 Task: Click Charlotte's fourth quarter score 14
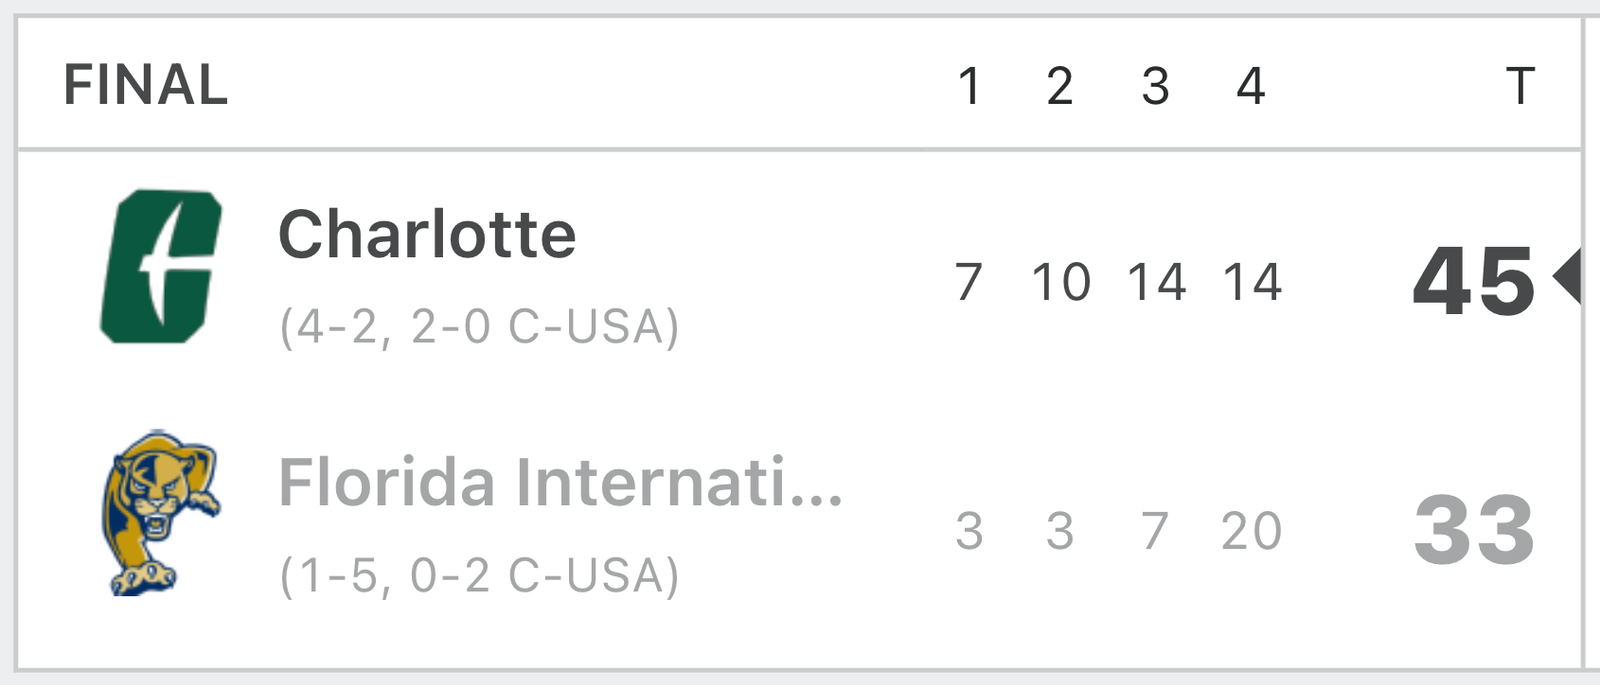click(x=1252, y=282)
